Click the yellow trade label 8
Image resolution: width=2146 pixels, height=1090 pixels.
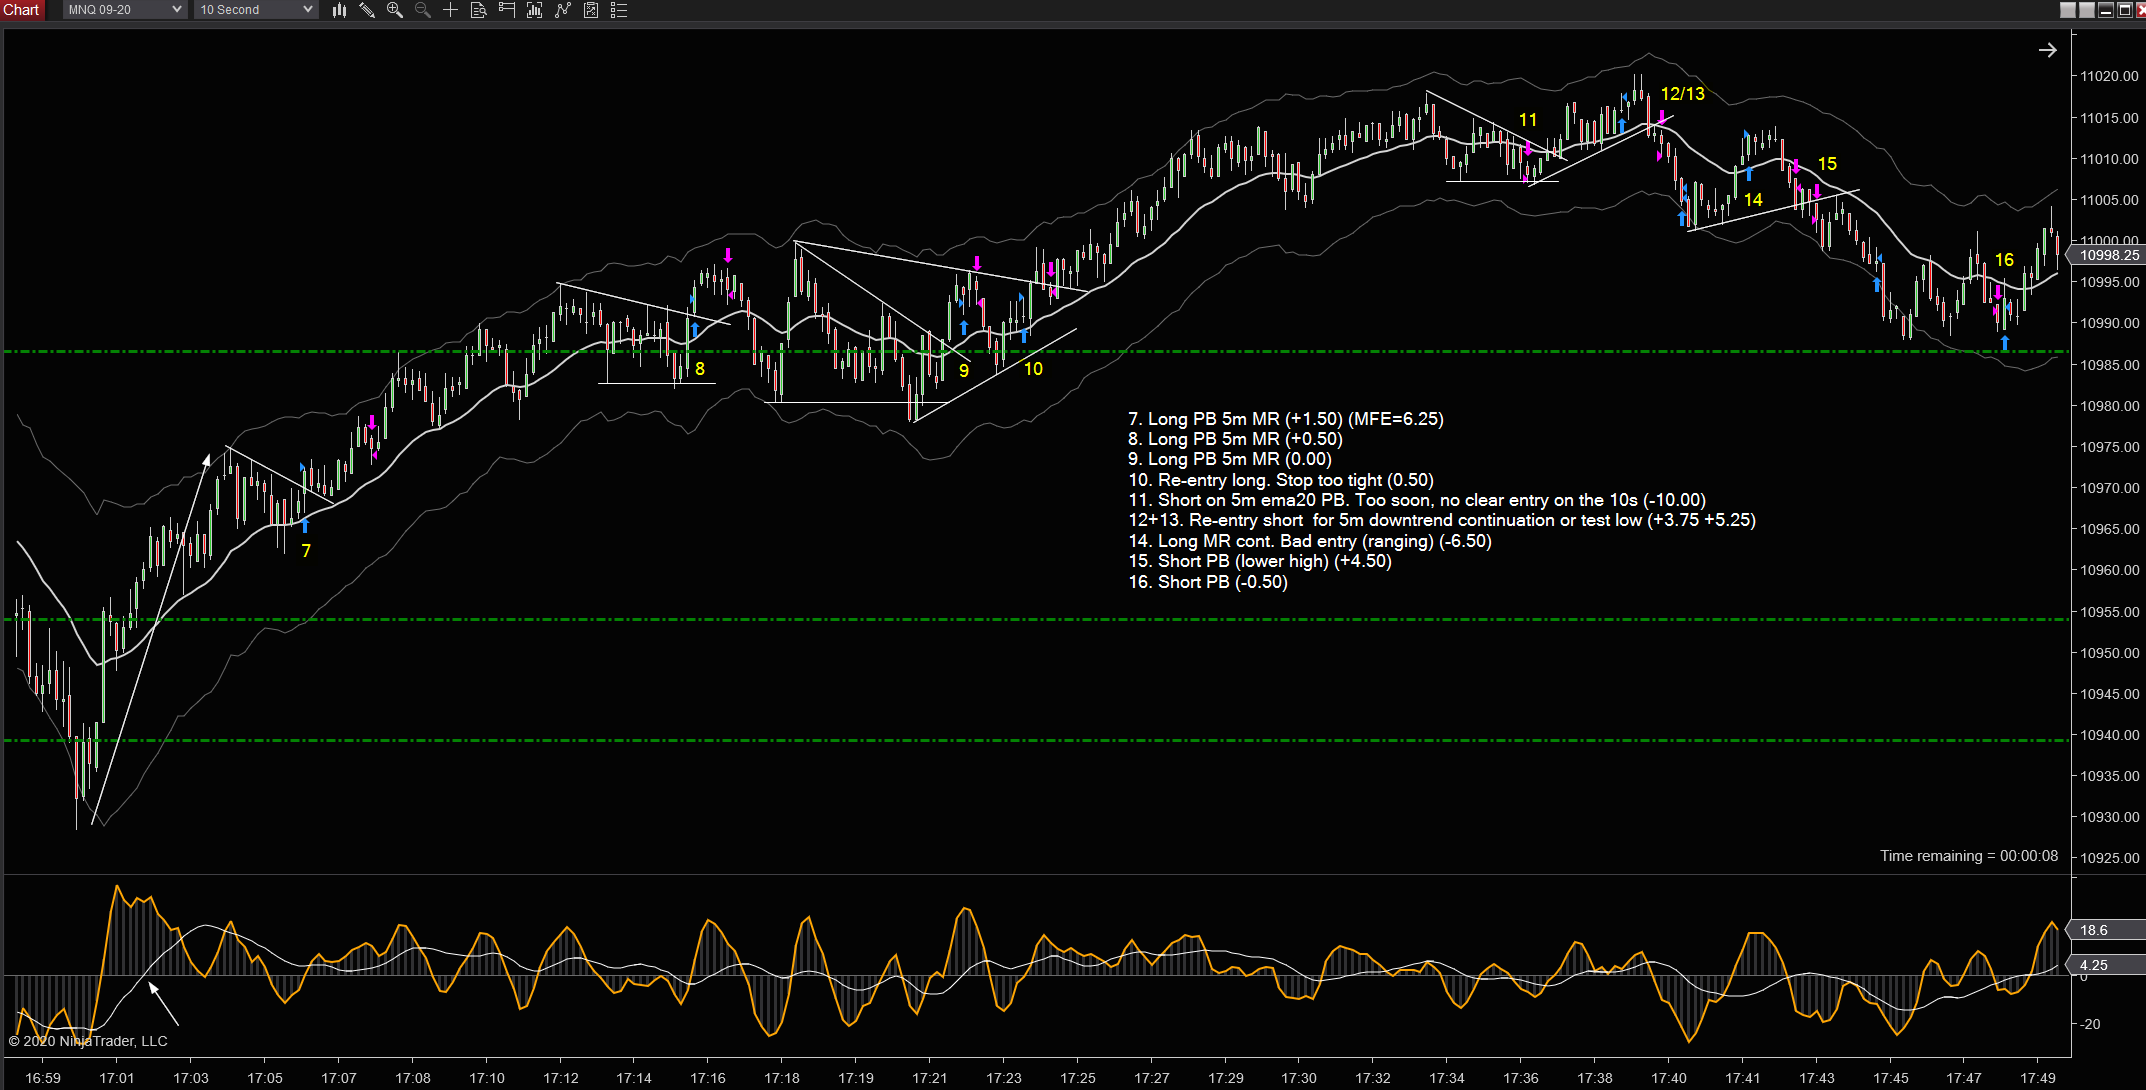700,369
